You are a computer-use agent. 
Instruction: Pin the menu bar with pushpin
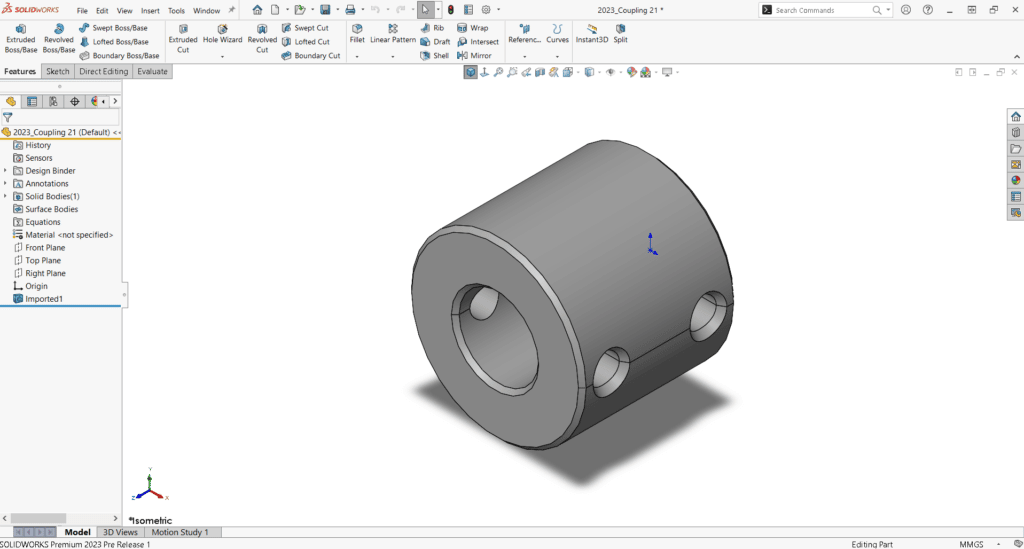(x=232, y=10)
